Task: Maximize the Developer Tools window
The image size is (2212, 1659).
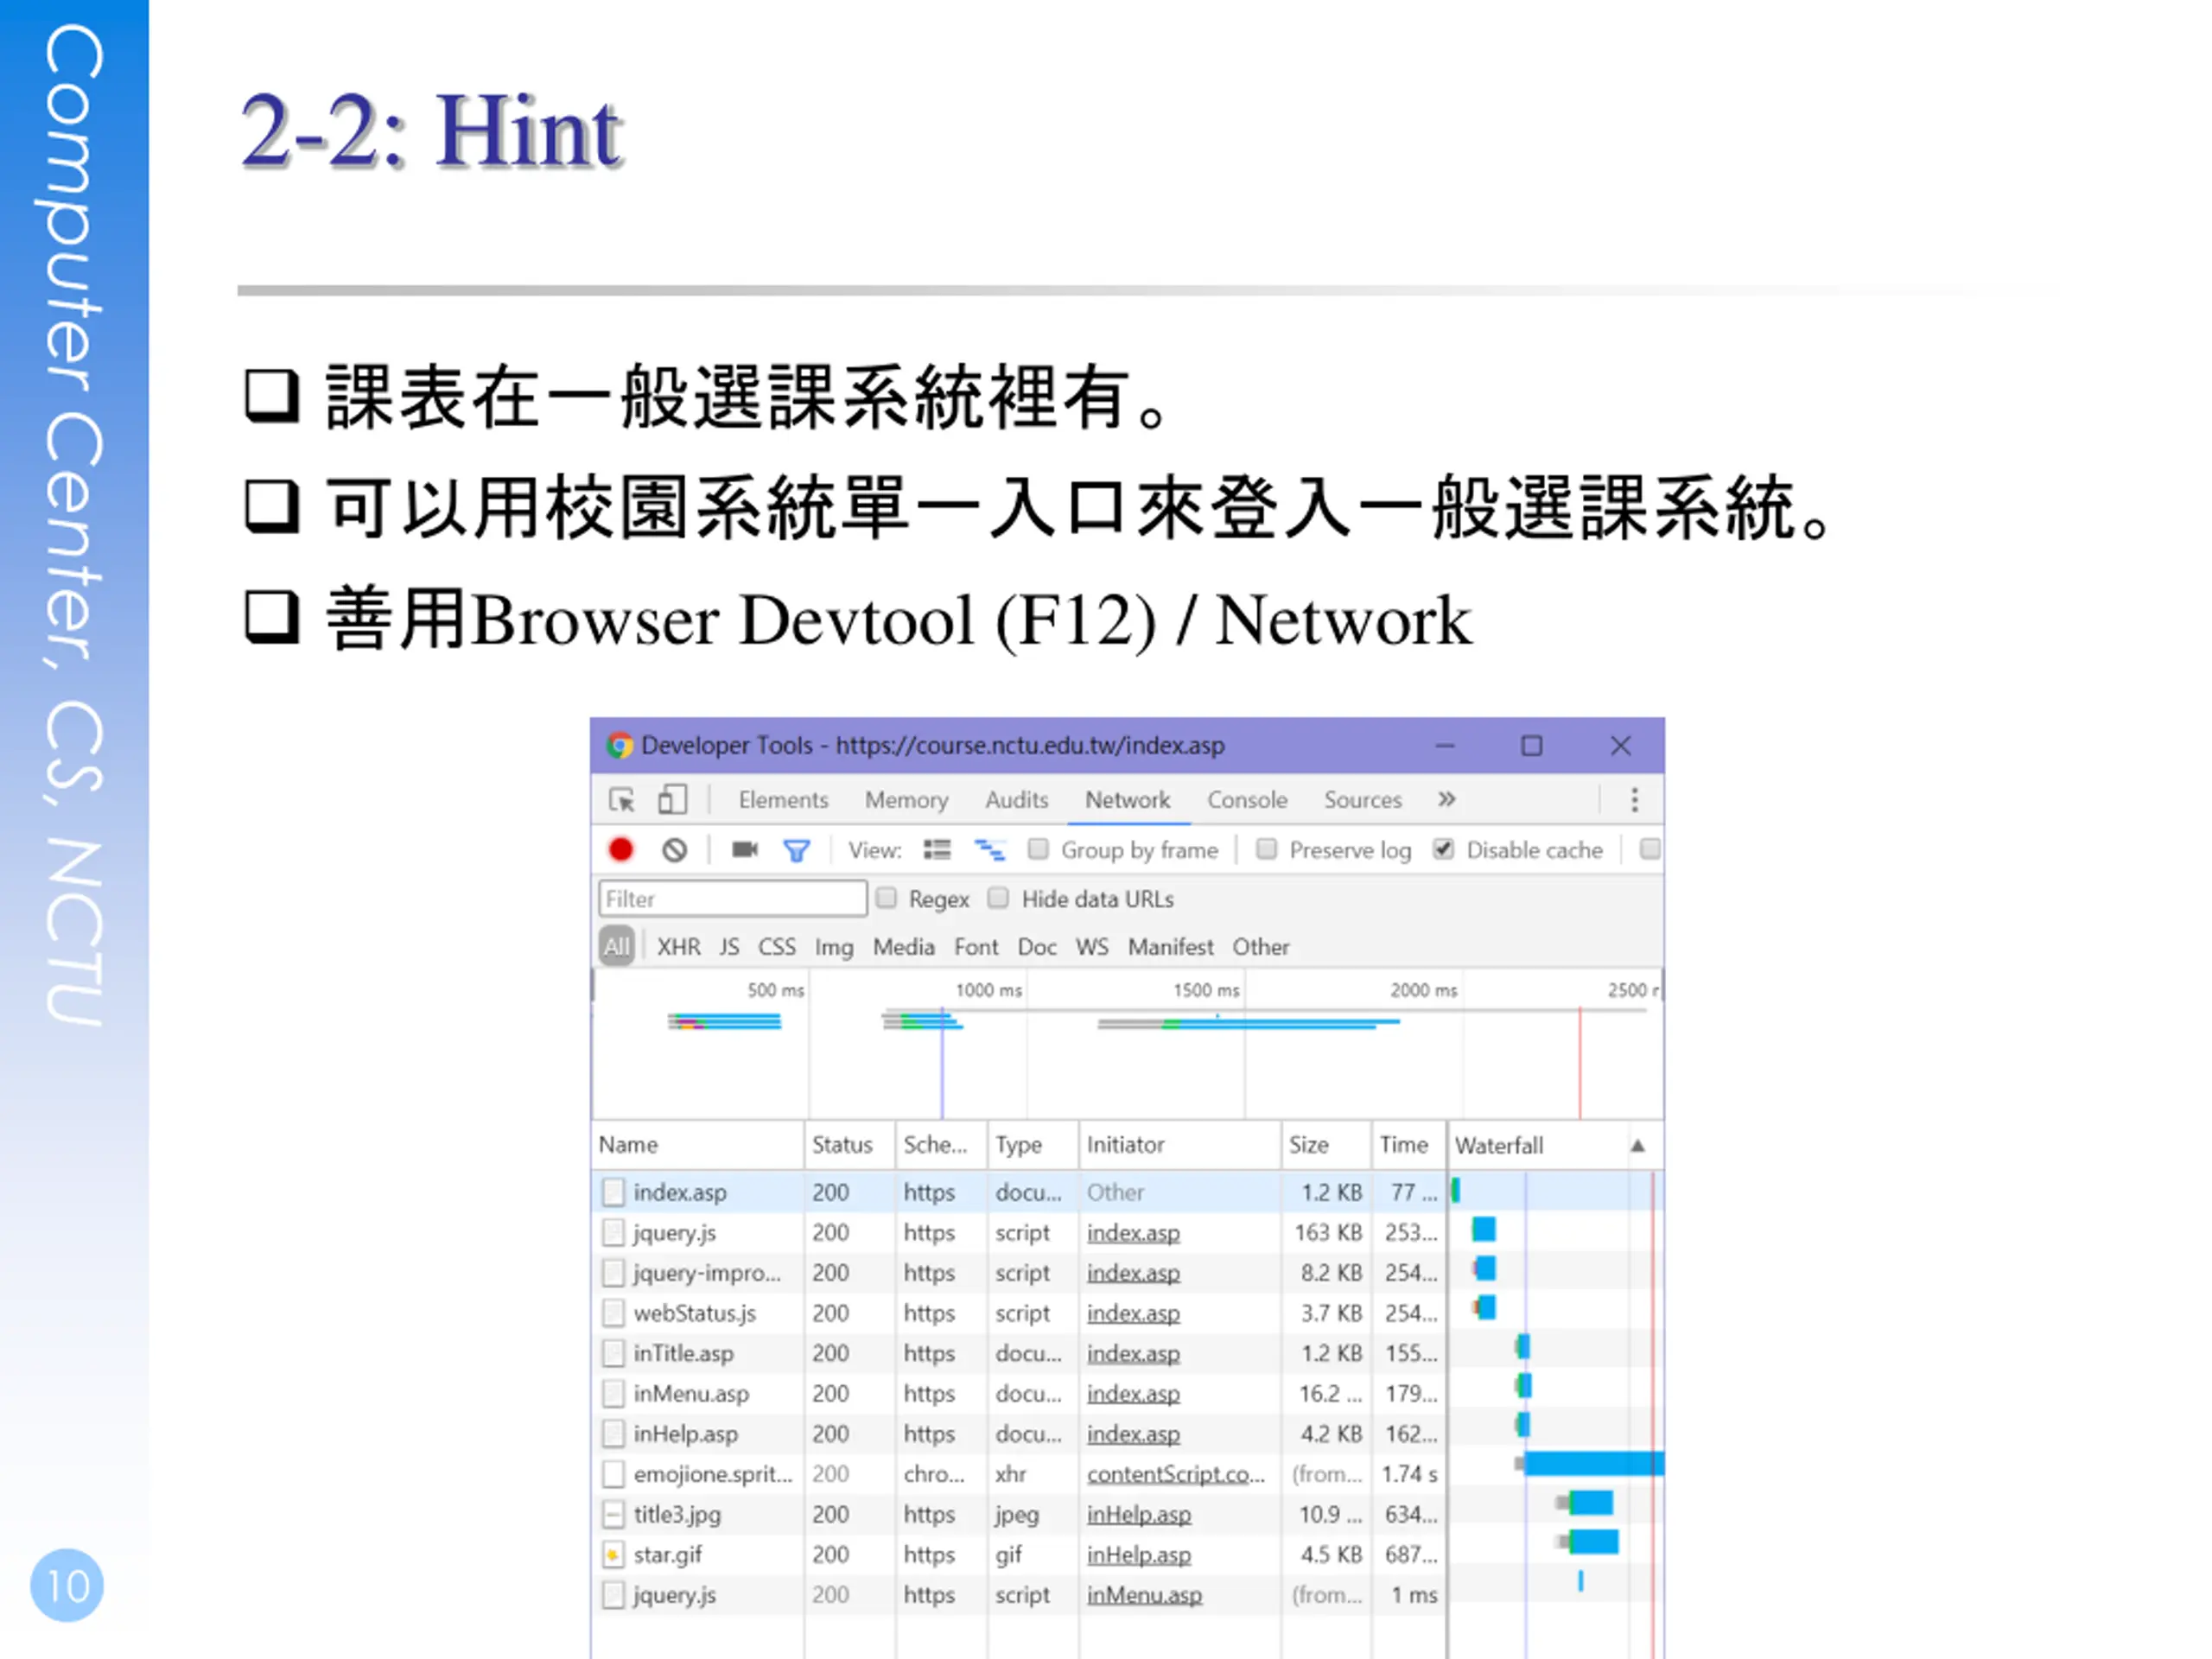Action: [1532, 746]
